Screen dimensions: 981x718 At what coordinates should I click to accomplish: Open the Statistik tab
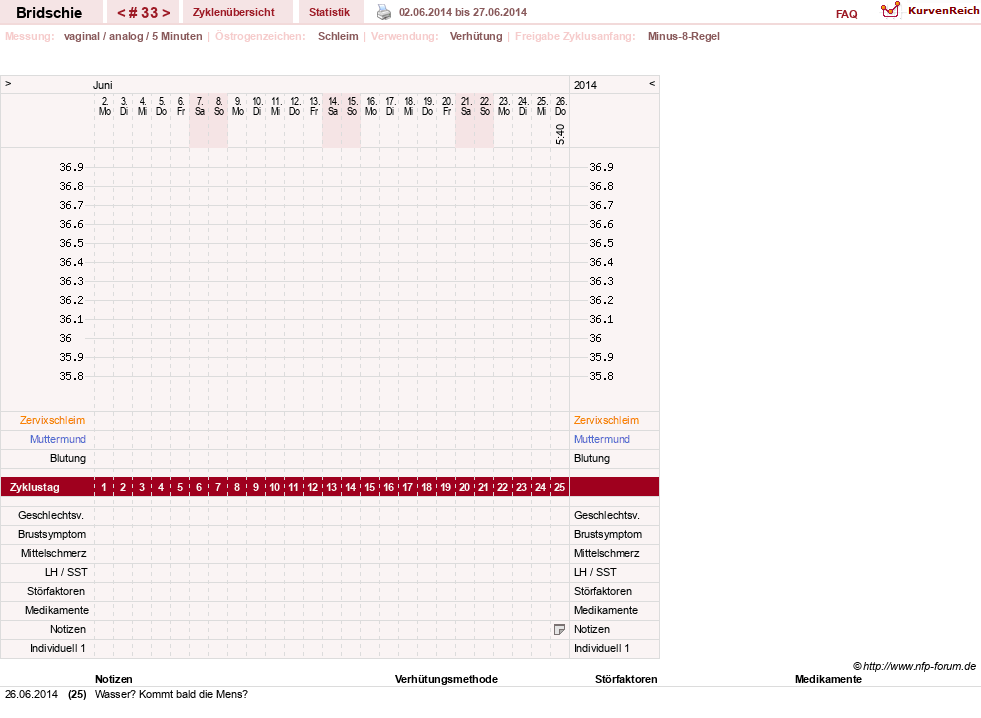click(329, 12)
